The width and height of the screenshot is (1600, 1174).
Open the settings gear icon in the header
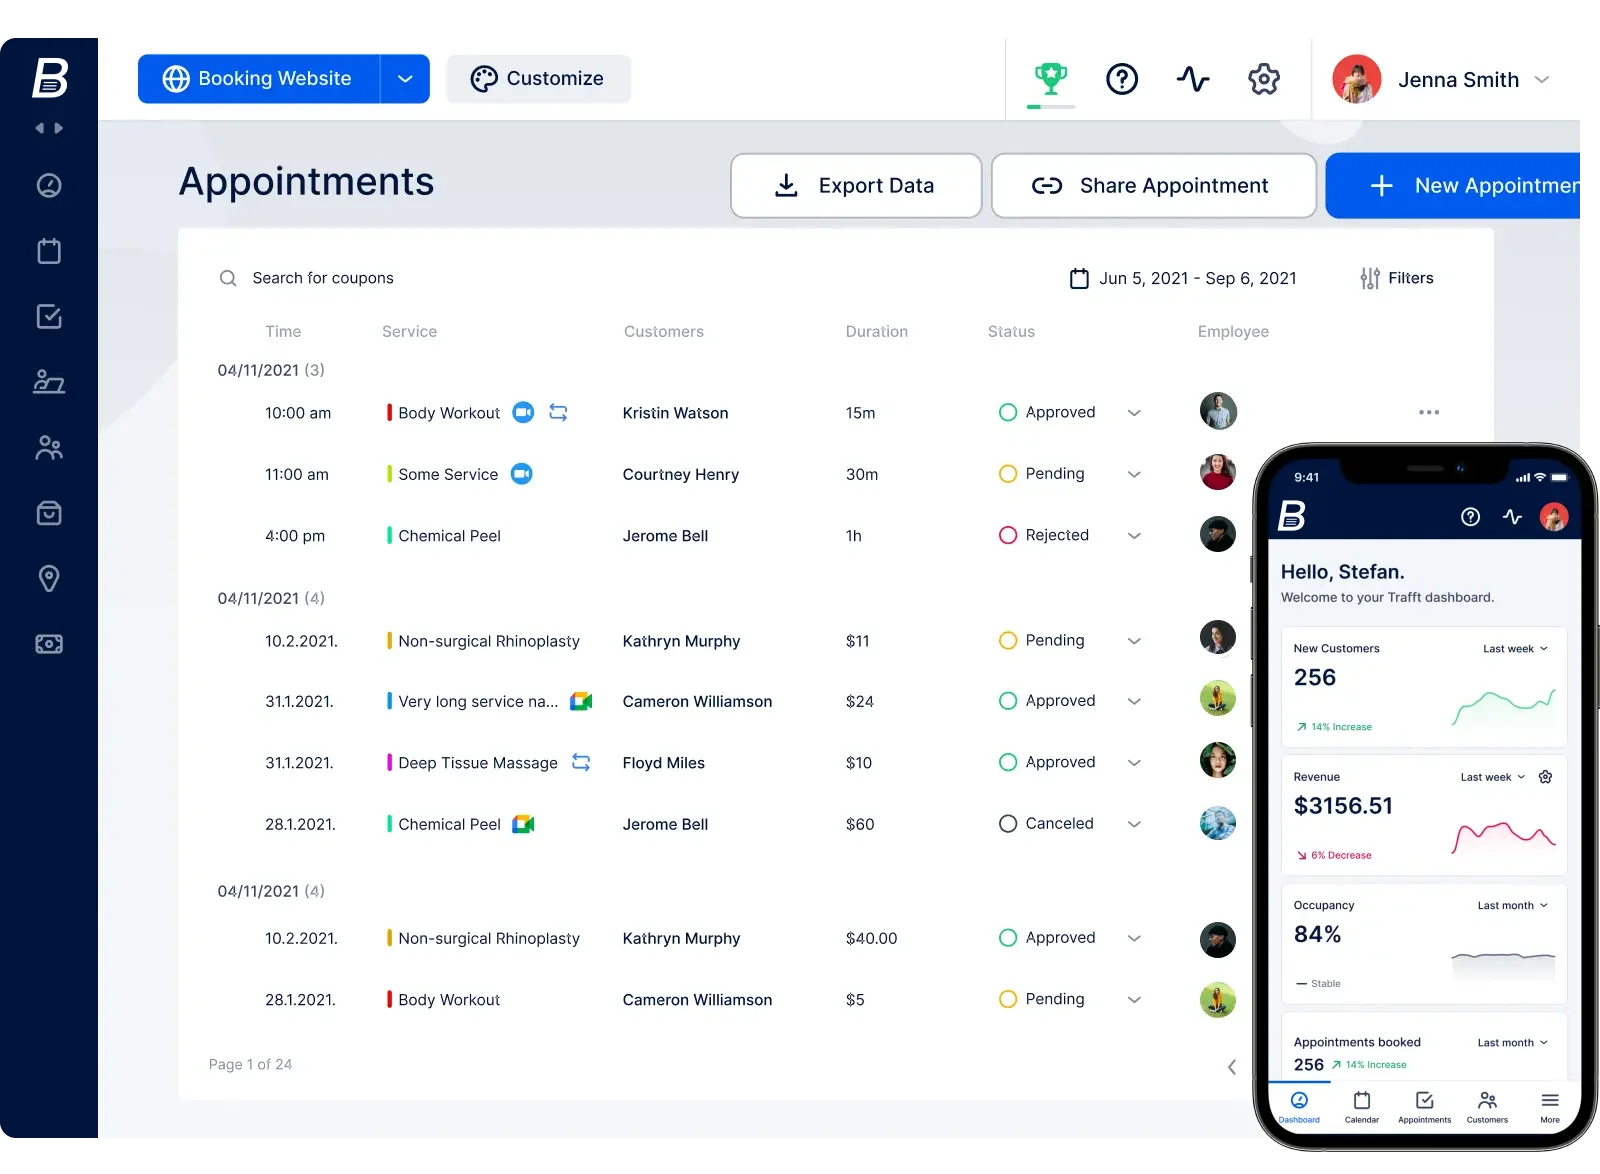click(x=1264, y=78)
